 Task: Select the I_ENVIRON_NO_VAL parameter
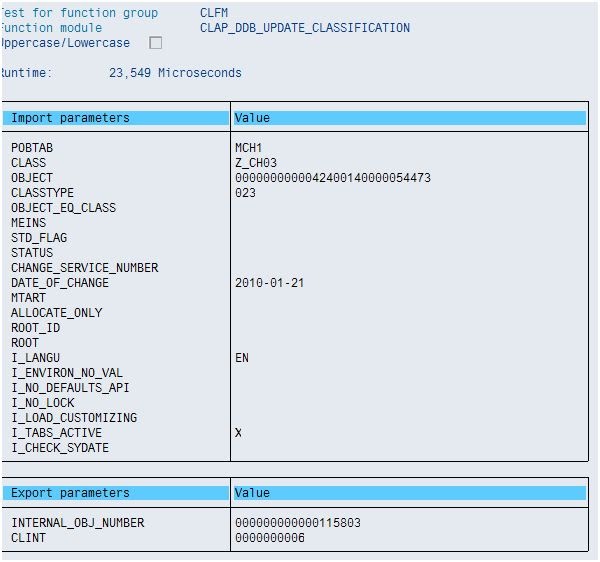tap(67, 373)
